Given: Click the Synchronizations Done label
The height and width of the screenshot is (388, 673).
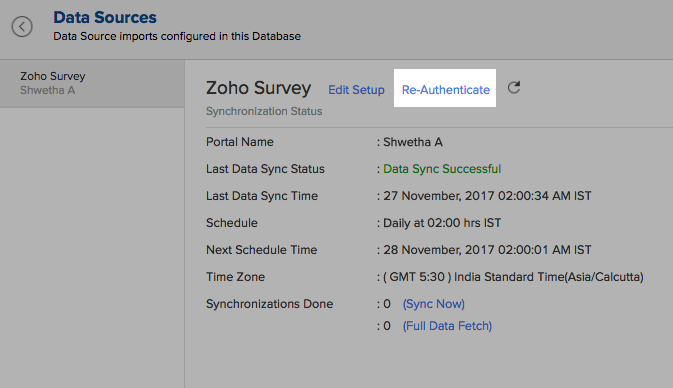Looking at the screenshot, I should point(270,304).
